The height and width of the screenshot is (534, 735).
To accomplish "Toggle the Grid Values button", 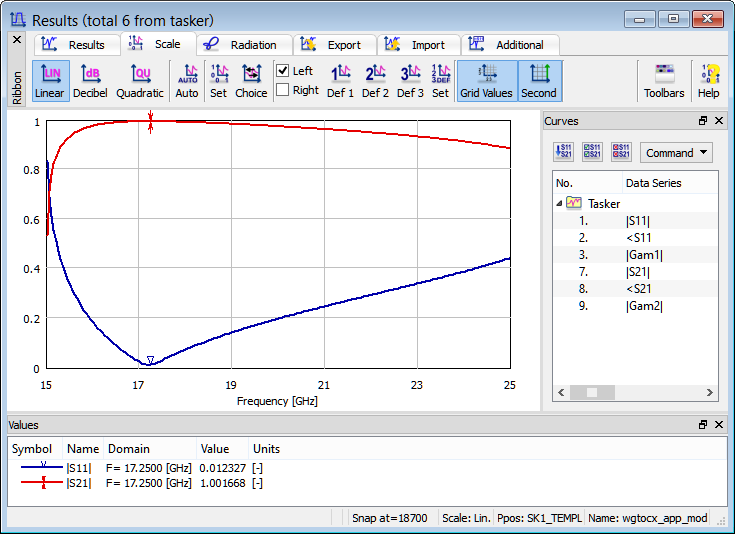I will pos(486,80).
